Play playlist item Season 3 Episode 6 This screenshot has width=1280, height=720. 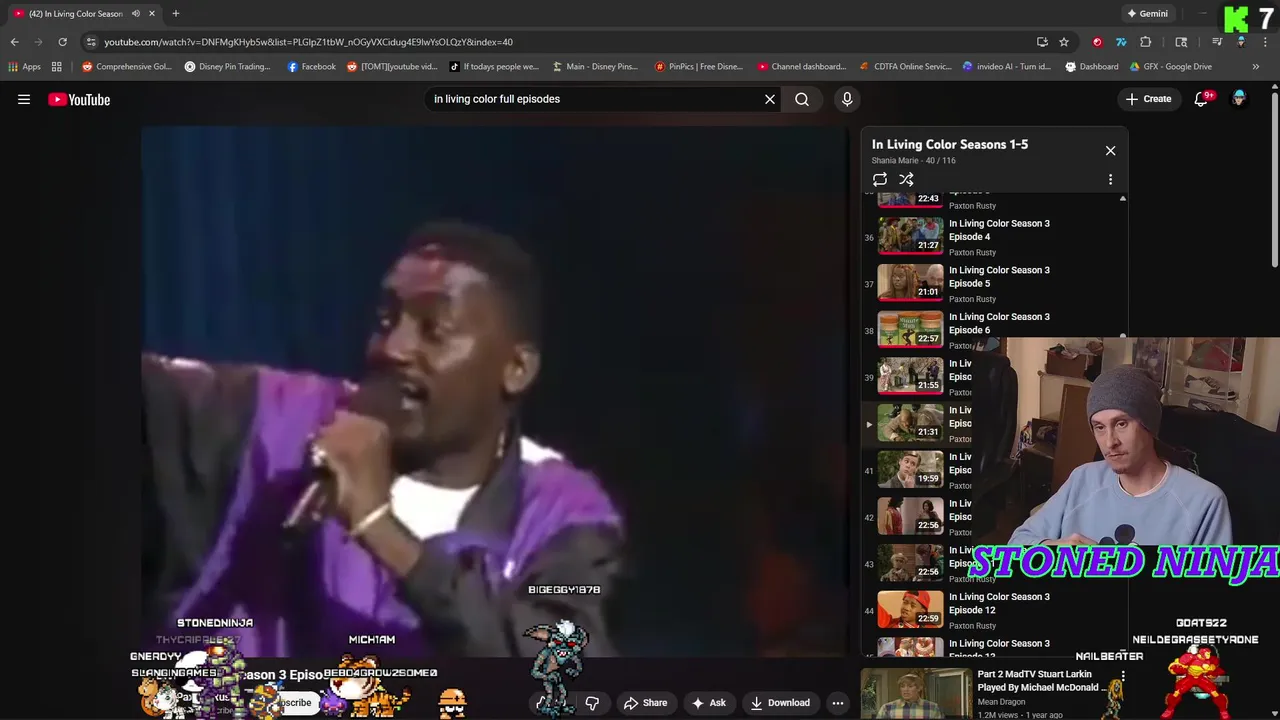pyautogui.click(x=995, y=330)
